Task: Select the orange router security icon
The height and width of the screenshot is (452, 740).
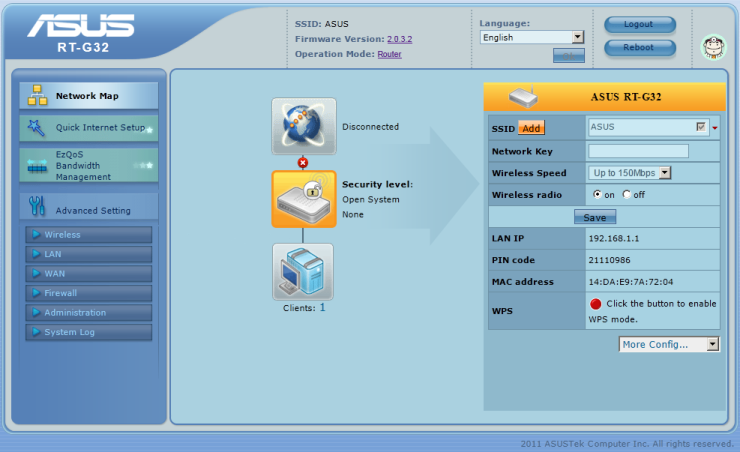Action: pyautogui.click(x=304, y=199)
